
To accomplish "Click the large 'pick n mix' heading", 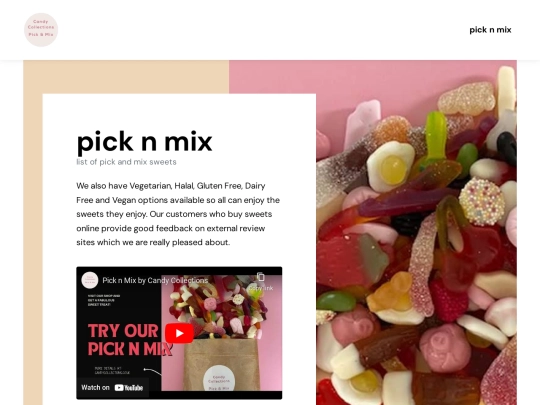I will pos(144,142).
